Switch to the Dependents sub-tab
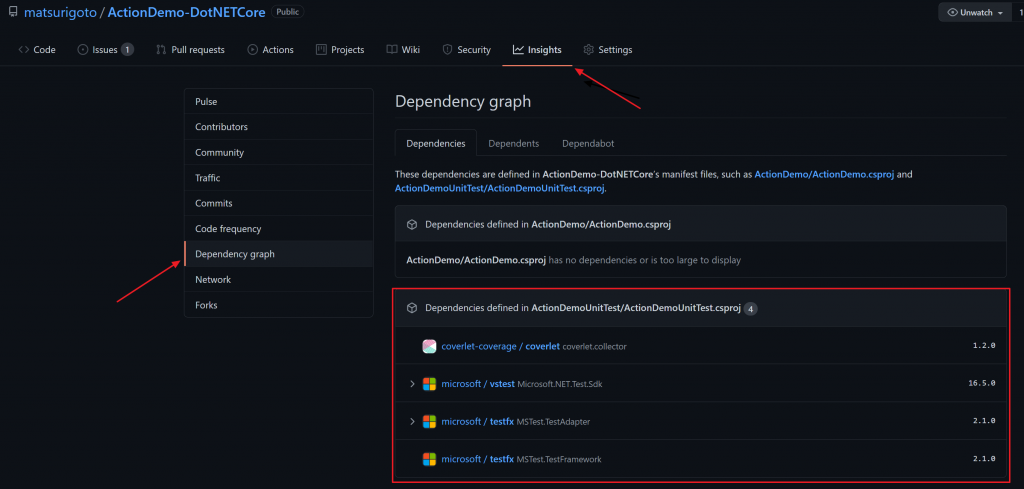This screenshot has height=489, width=1024. click(x=514, y=144)
